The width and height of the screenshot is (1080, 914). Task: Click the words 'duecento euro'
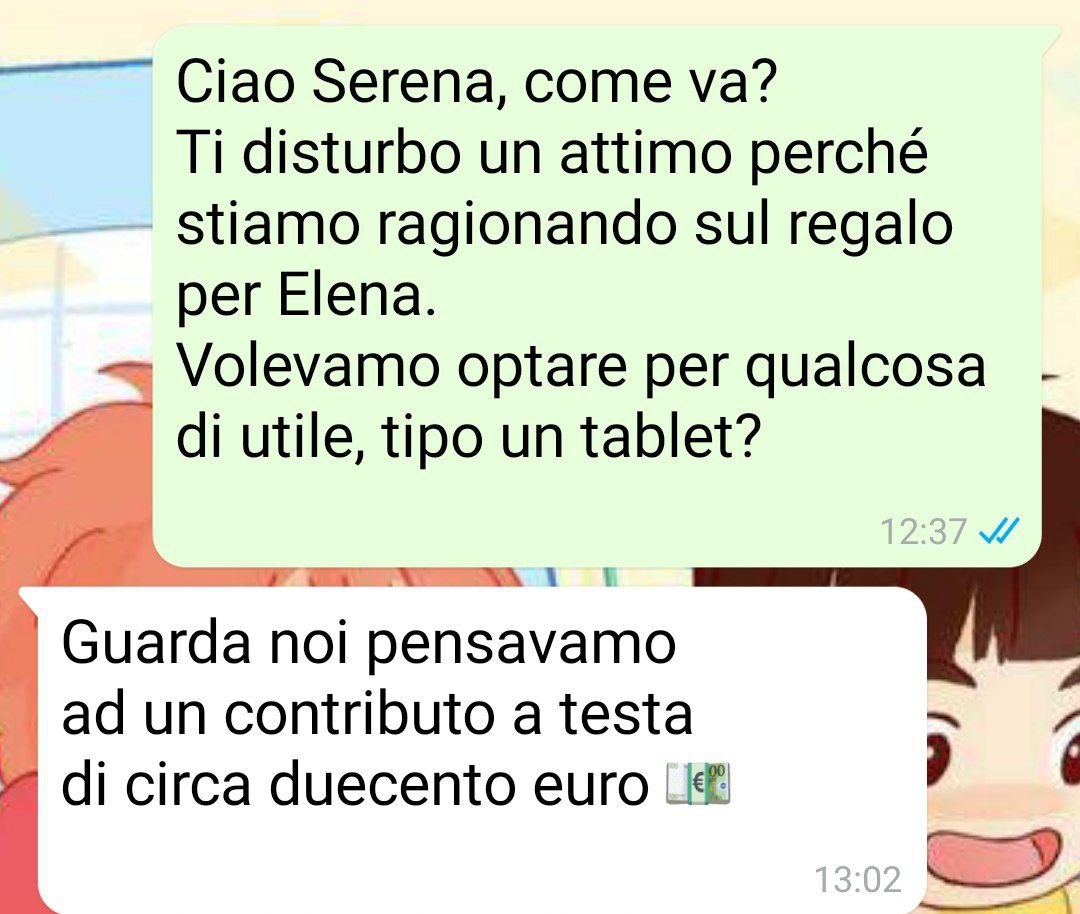pos(459,784)
